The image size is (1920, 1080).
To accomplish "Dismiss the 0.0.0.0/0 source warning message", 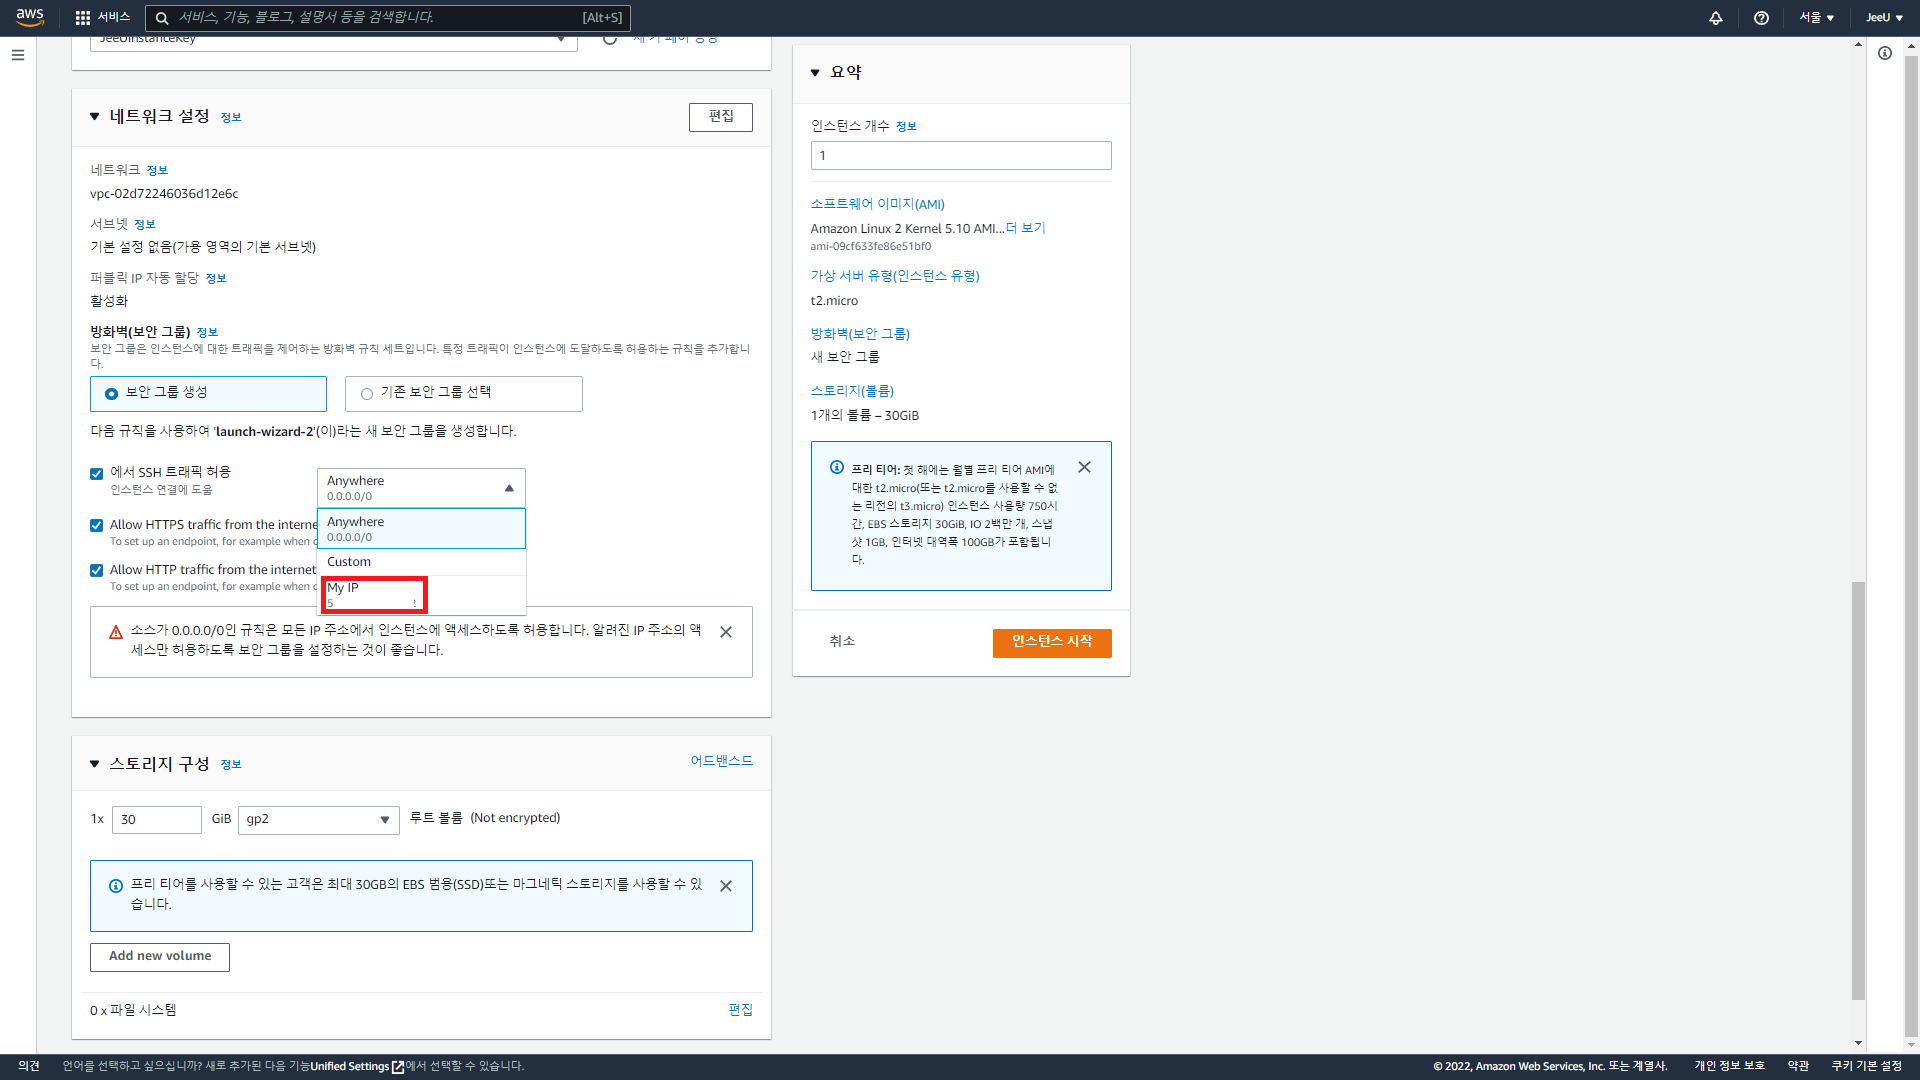I will coord(726,632).
